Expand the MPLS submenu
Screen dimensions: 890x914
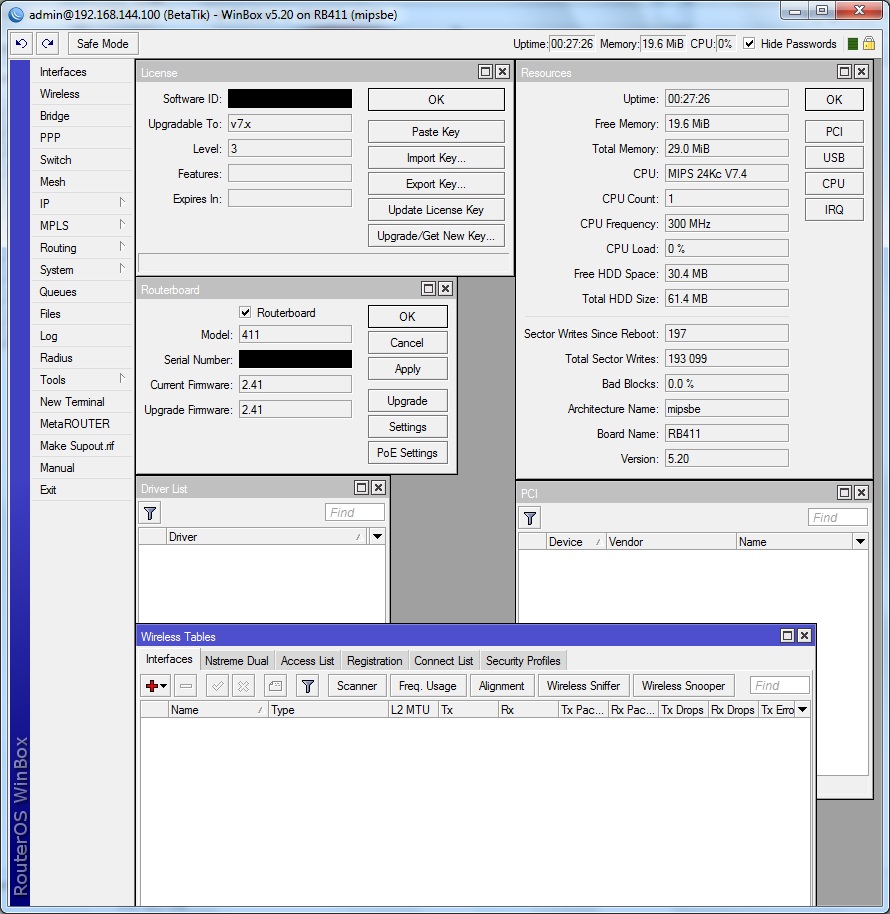point(122,224)
